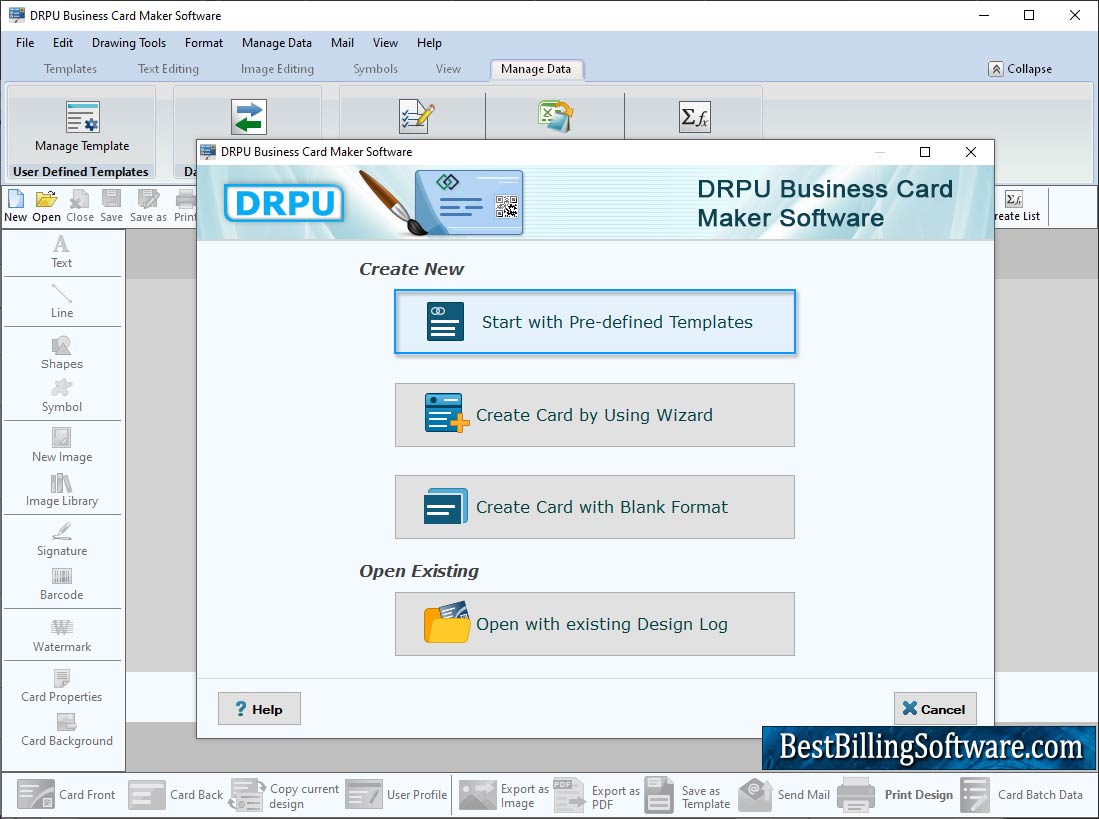
Task: Open the Drawing Tools menu
Action: tap(129, 43)
